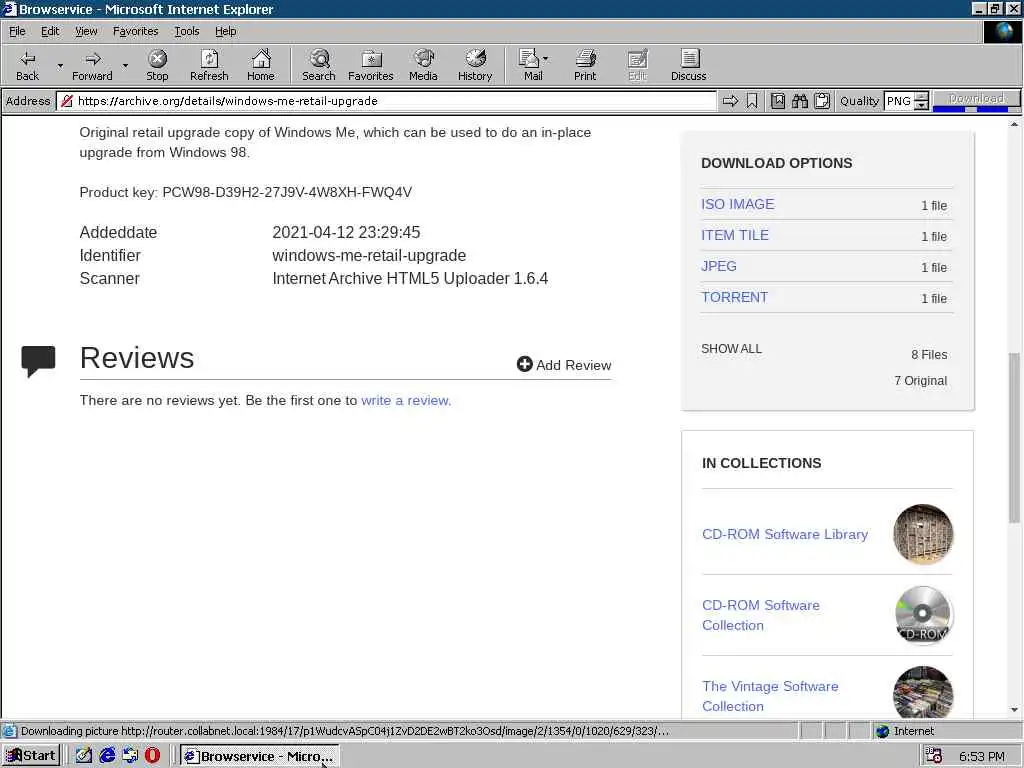1024x768 pixels.
Task: Open the Mail toolbar button
Action: (x=533, y=65)
